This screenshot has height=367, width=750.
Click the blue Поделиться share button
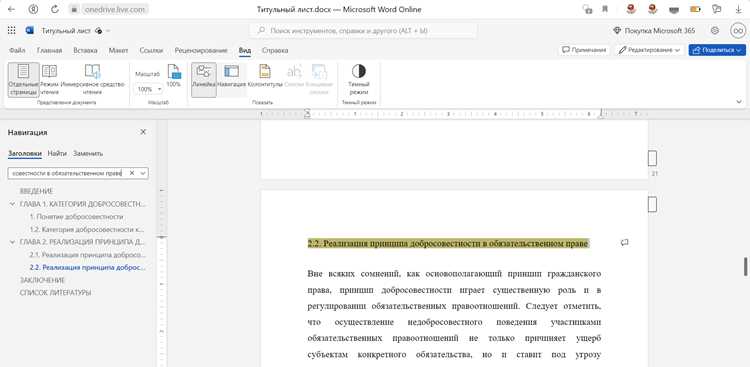coord(717,50)
